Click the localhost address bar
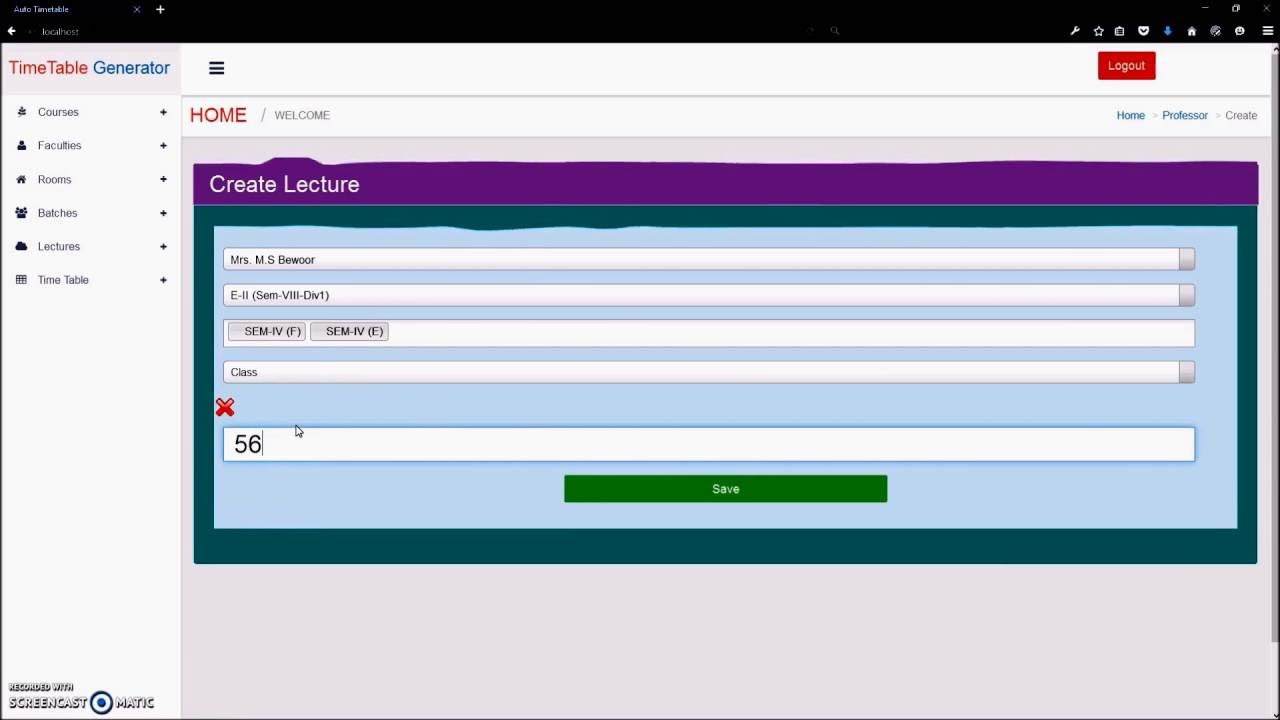The image size is (1280, 720). (420, 31)
